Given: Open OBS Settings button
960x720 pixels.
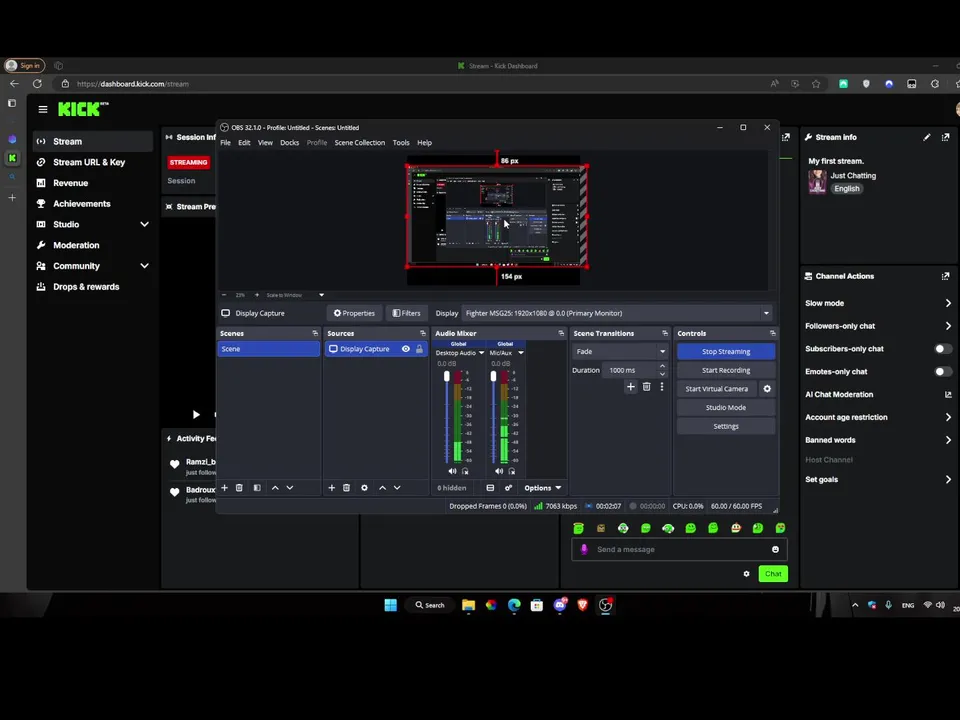Looking at the screenshot, I should pos(726,426).
